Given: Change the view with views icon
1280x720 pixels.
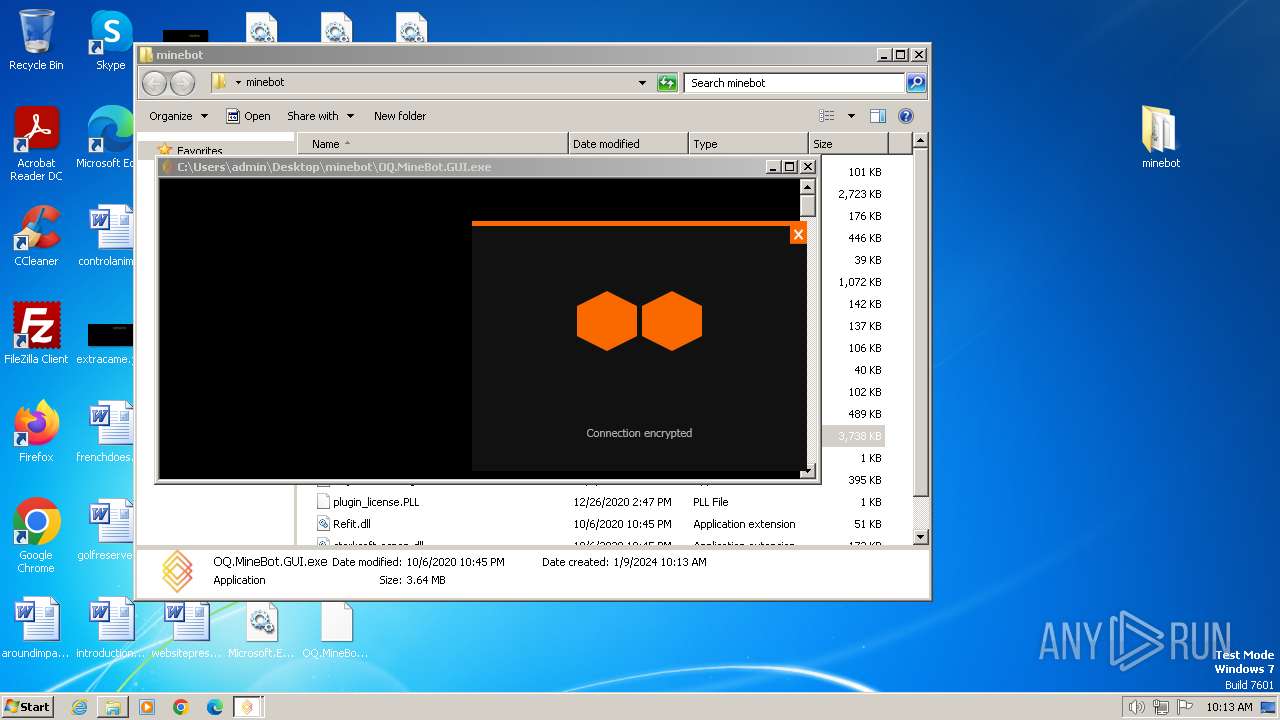Looking at the screenshot, I should coord(827,116).
